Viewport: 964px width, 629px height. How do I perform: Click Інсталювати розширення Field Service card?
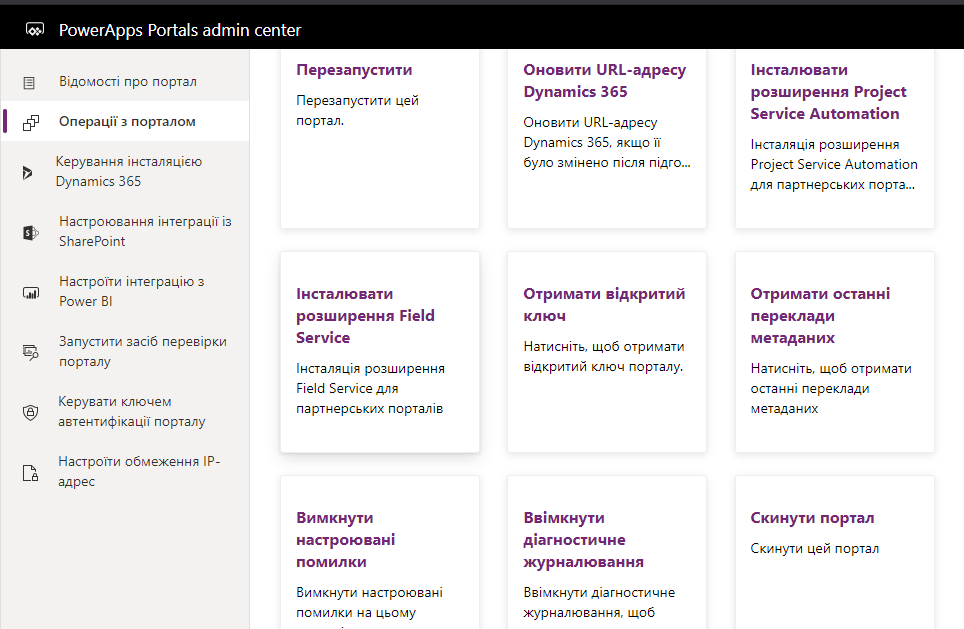379,351
